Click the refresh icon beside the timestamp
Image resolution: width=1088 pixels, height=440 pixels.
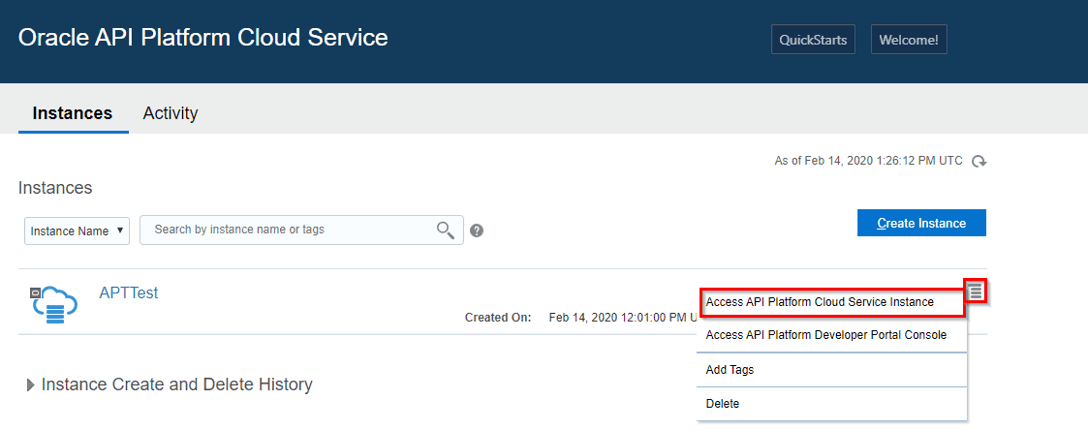pyautogui.click(x=978, y=162)
